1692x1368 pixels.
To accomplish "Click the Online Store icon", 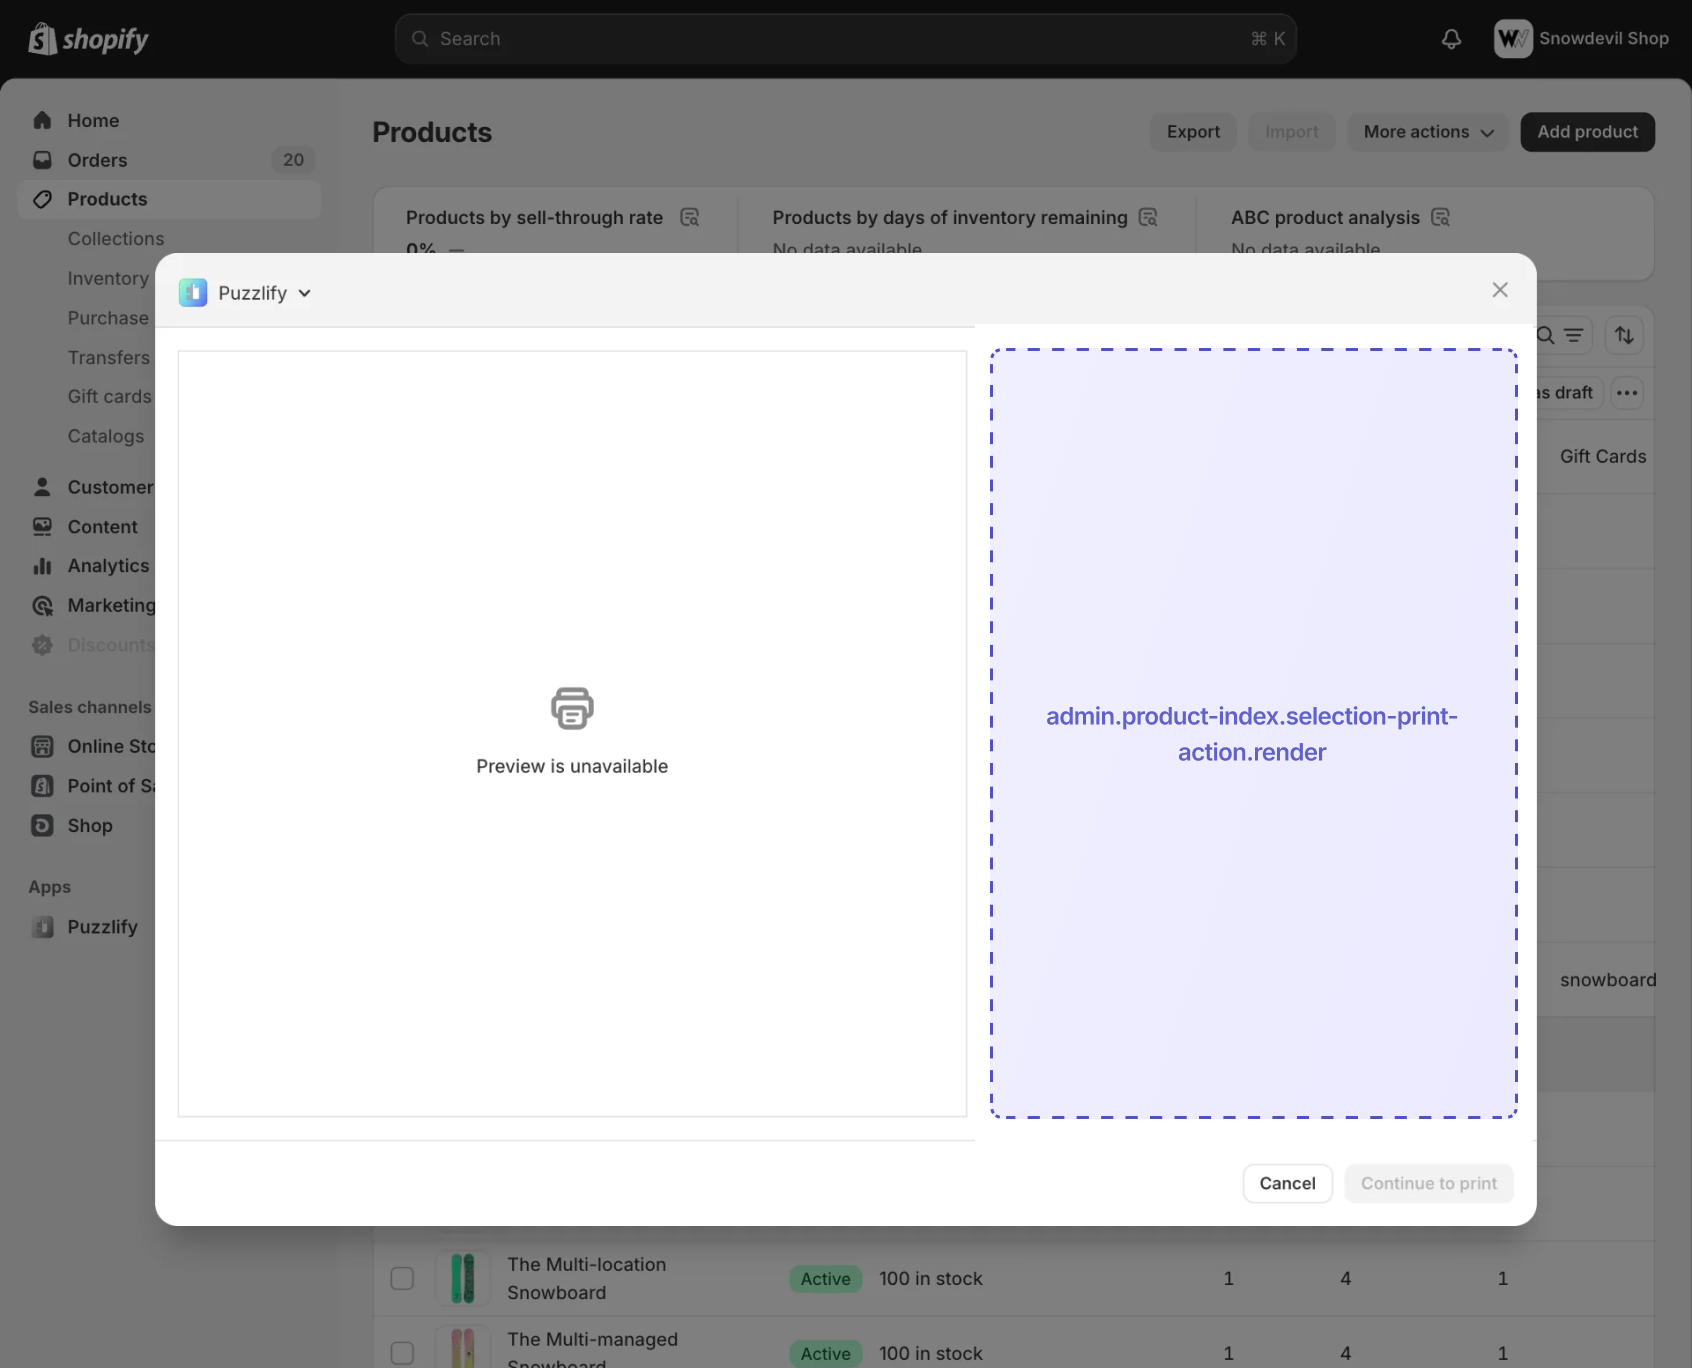I will pyautogui.click(x=42, y=746).
